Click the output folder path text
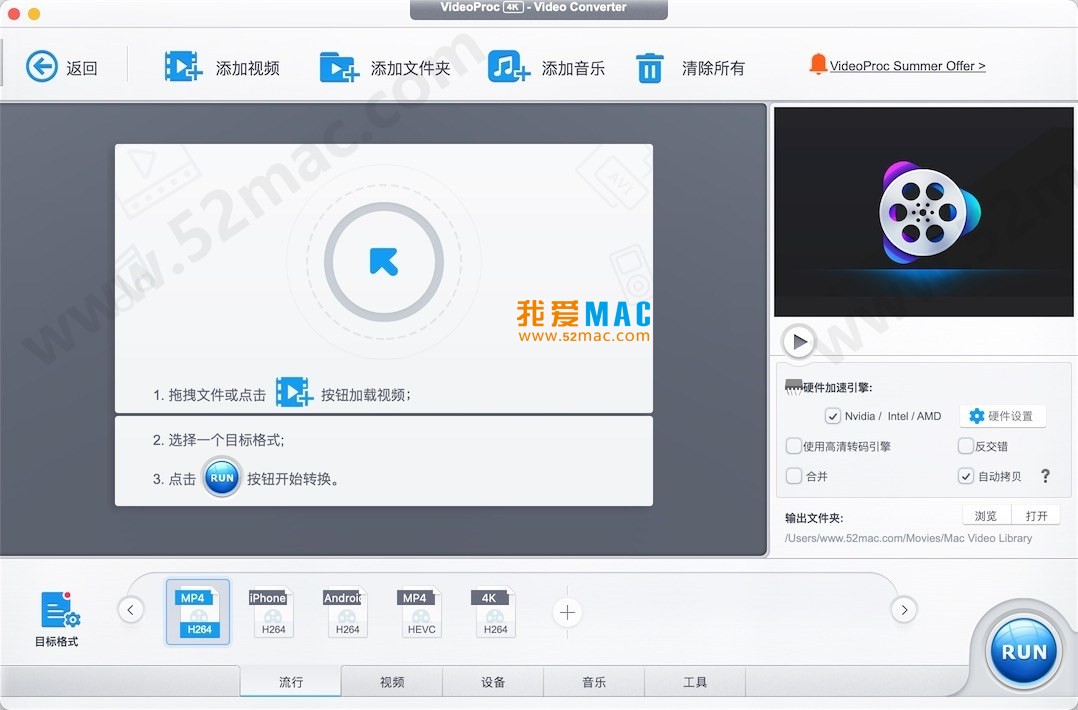This screenshot has width=1078, height=710. click(908, 538)
